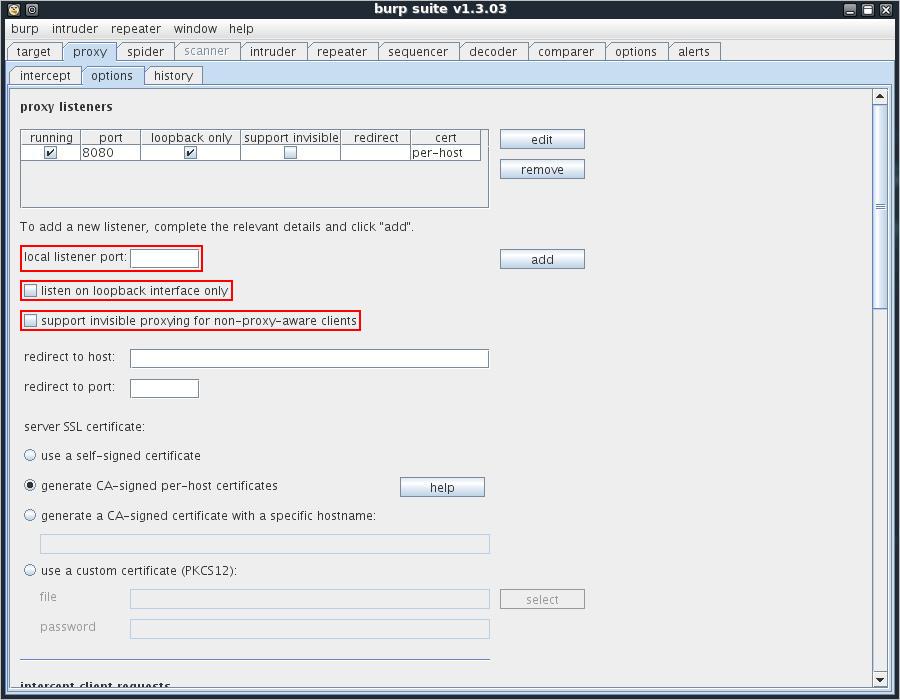The width and height of the screenshot is (900, 700).
Task: Click the specific hostname text field
Action: [x=265, y=544]
